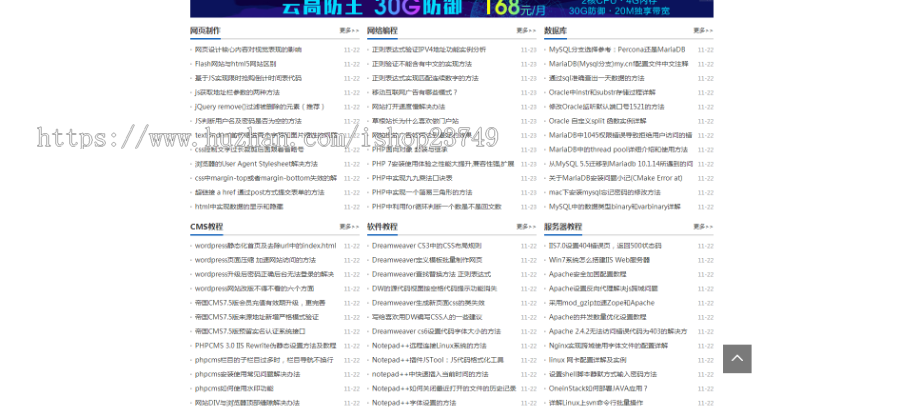Open the 软件教程 section heading

click(x=382, y=227)
